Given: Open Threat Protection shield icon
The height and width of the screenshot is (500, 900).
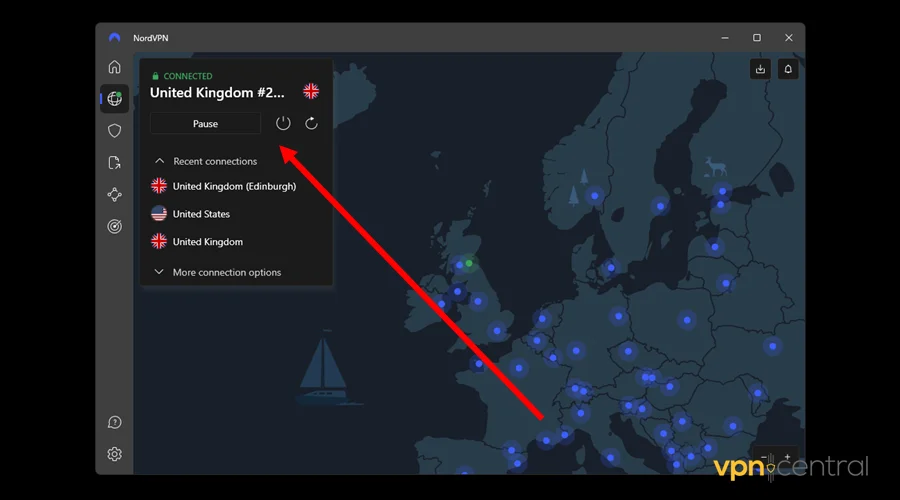Looking at the screenshot, I should pyautogui.click(x=114, y=131).
